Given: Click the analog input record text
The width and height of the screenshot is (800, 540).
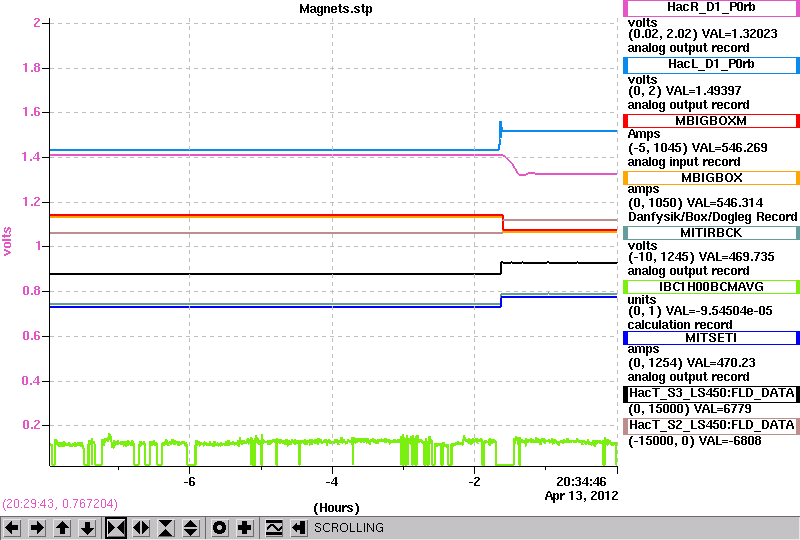Looking at the screenshot, I should point(684,162).
